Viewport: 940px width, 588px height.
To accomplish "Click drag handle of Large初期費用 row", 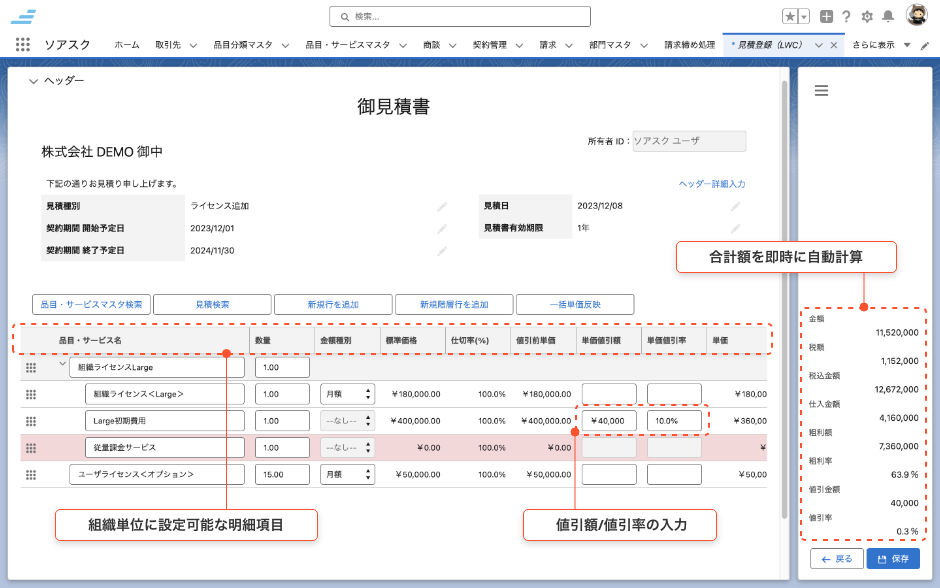I will (x=31, y=422).
